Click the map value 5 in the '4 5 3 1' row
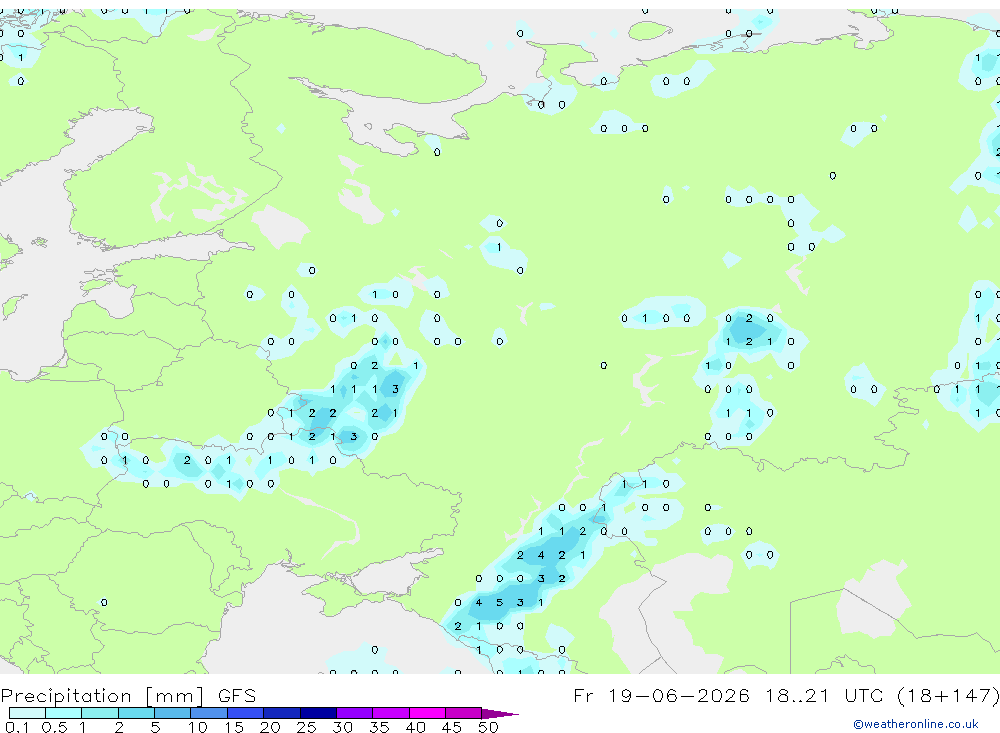The height and width of the screenshot is (733, 1000). pos(499,602)
